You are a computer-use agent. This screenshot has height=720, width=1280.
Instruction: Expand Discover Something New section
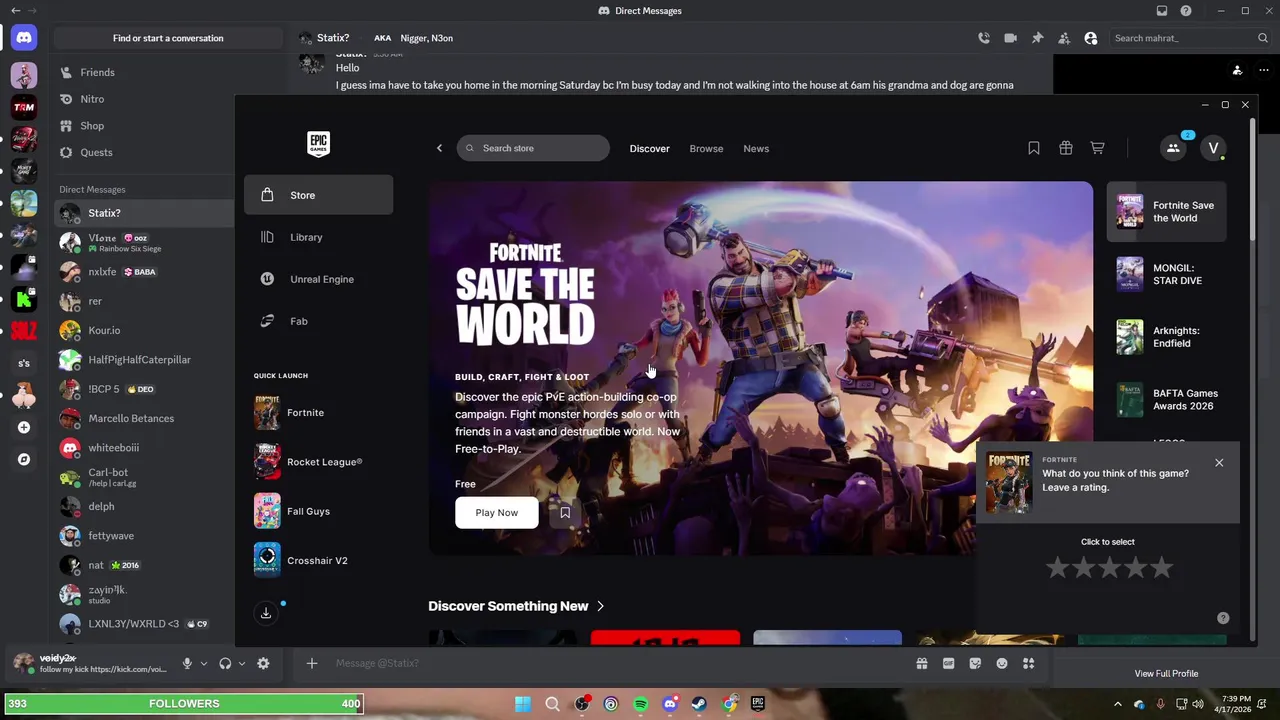(516, 606)
